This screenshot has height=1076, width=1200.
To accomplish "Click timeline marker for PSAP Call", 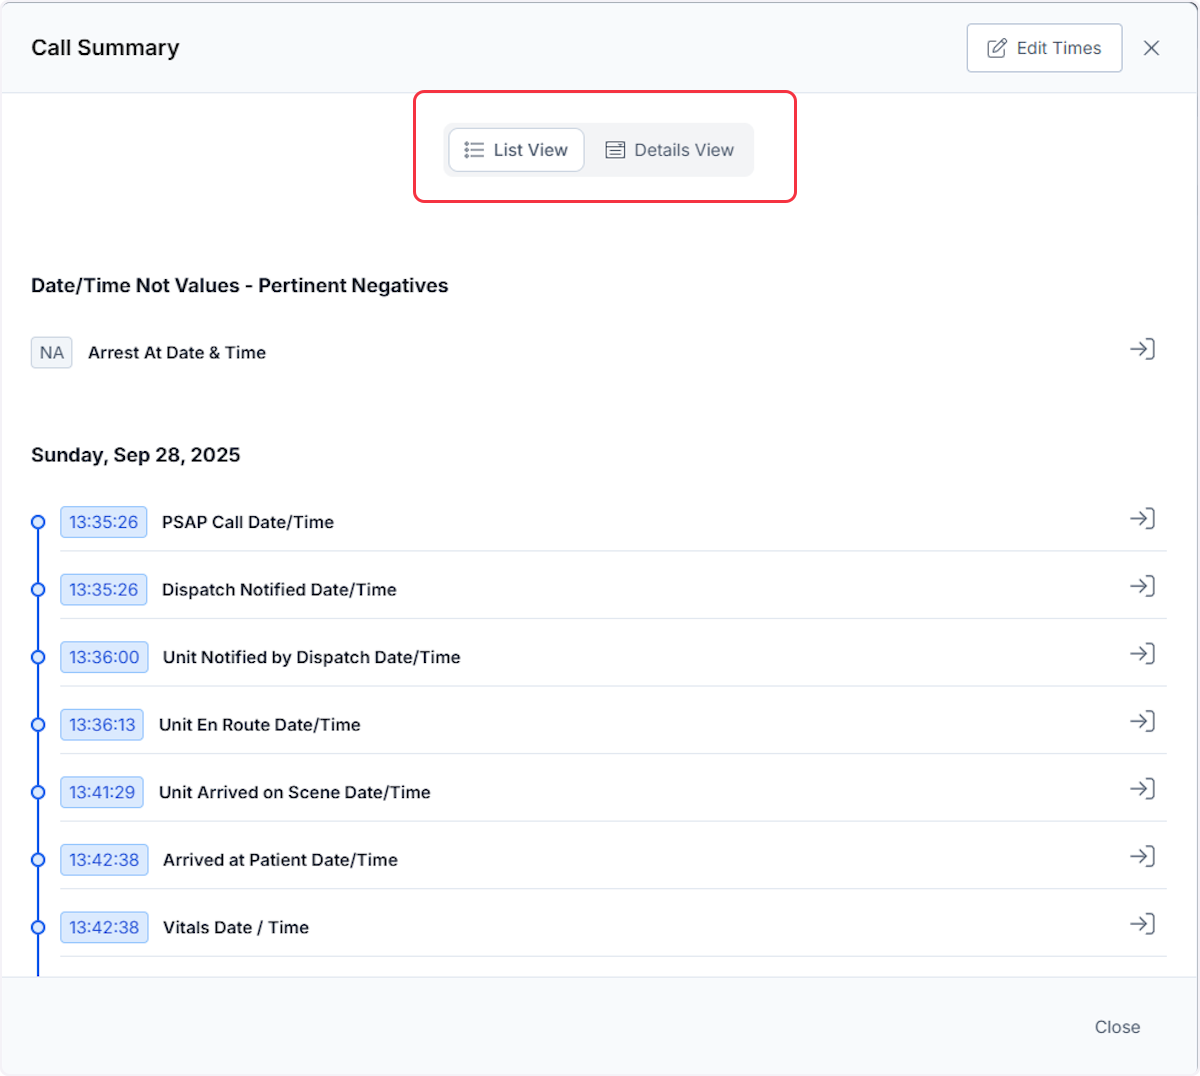I will (38, 522).
